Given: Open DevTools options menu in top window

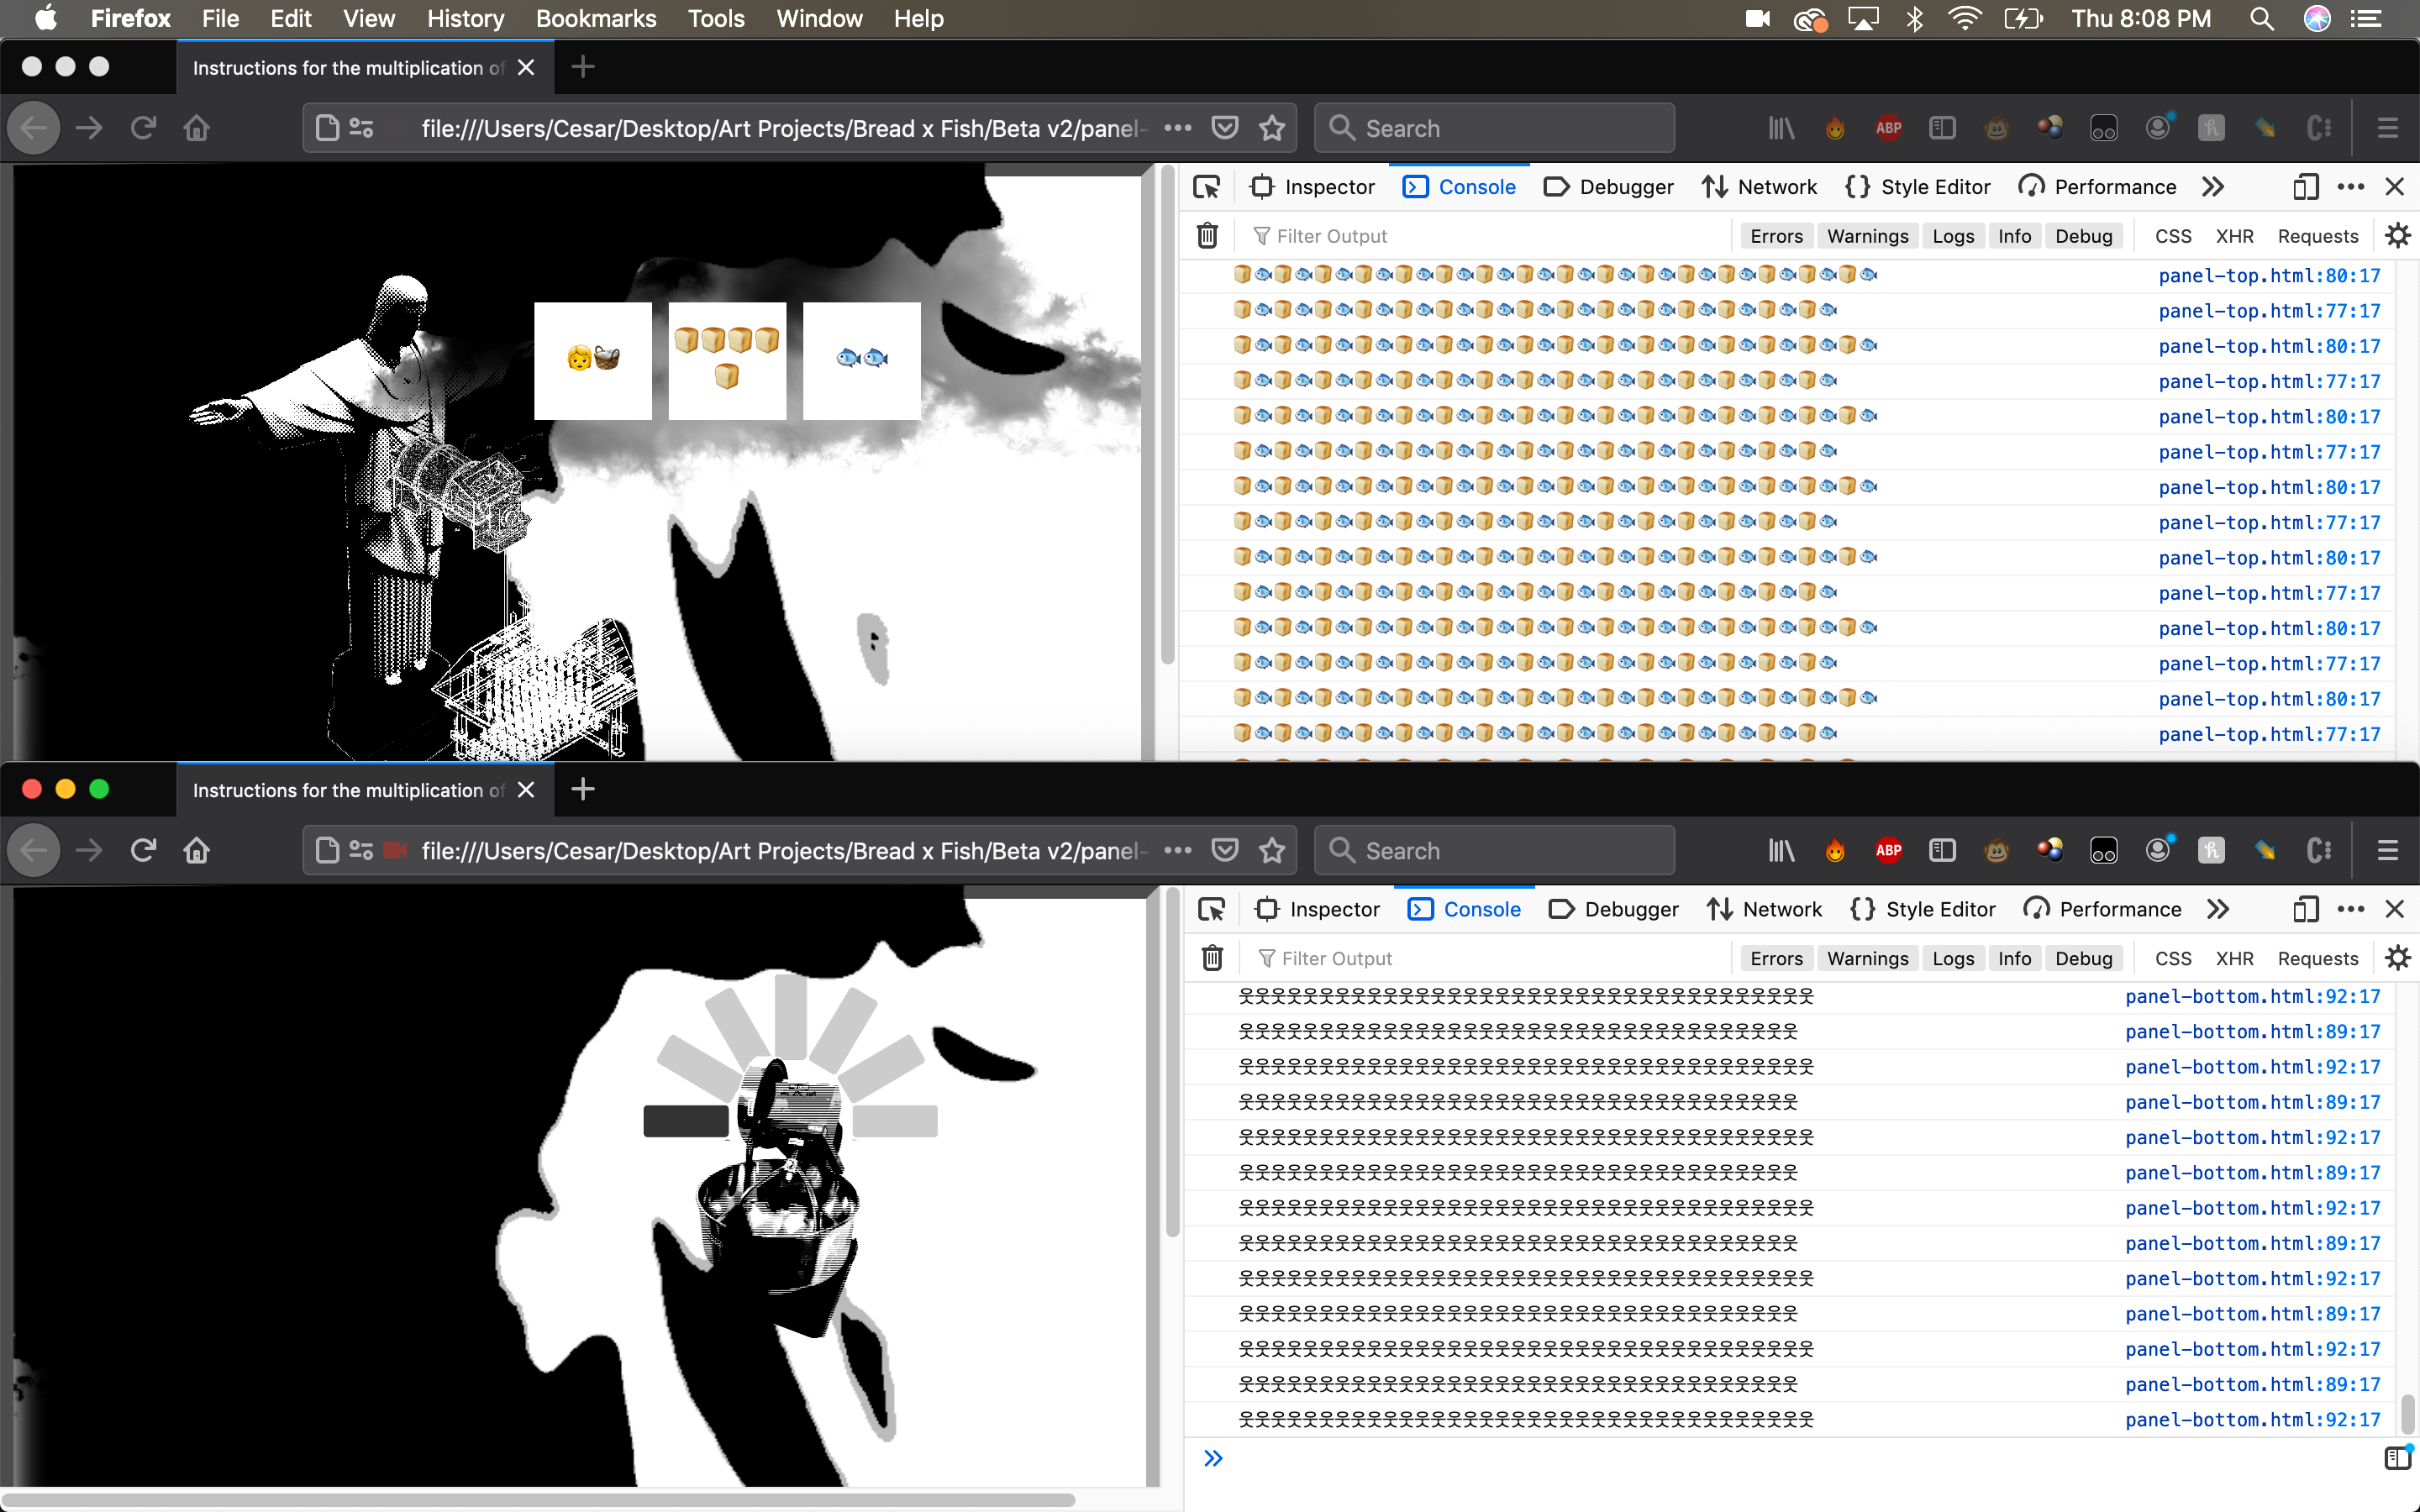Looking at the screenshot, I should click(2351, 187).
